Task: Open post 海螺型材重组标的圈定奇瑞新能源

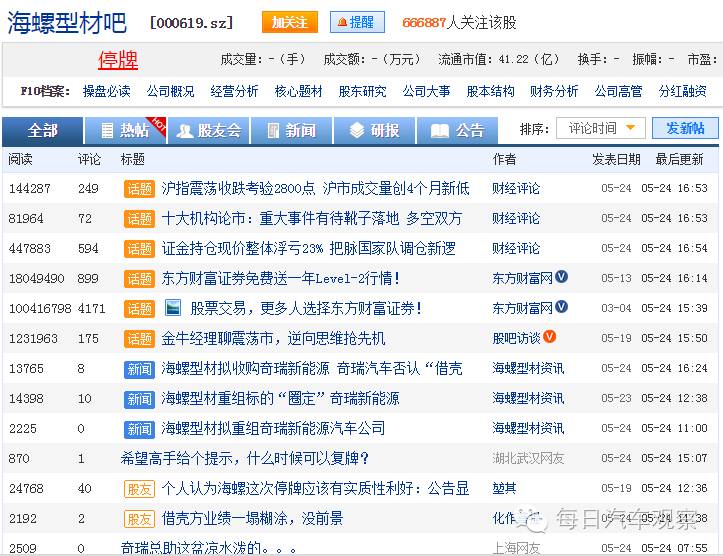Action: (280, 398)
